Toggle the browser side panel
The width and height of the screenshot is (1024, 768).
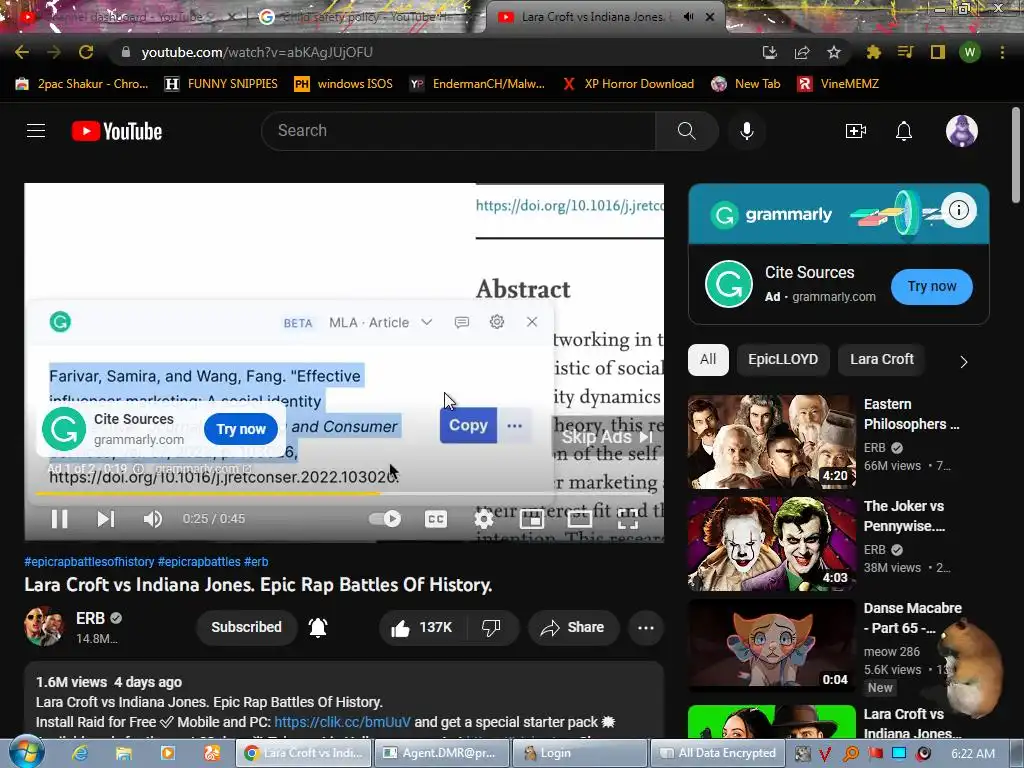point(937,52)
